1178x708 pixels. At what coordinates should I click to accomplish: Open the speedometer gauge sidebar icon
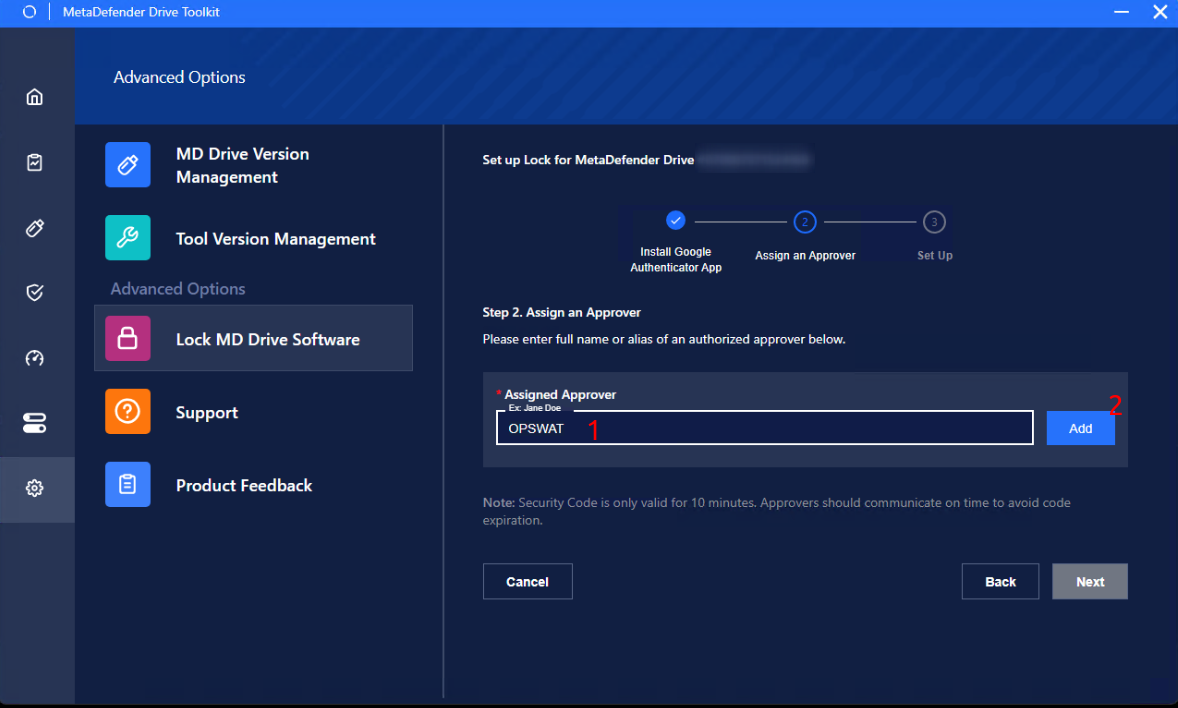35,358
